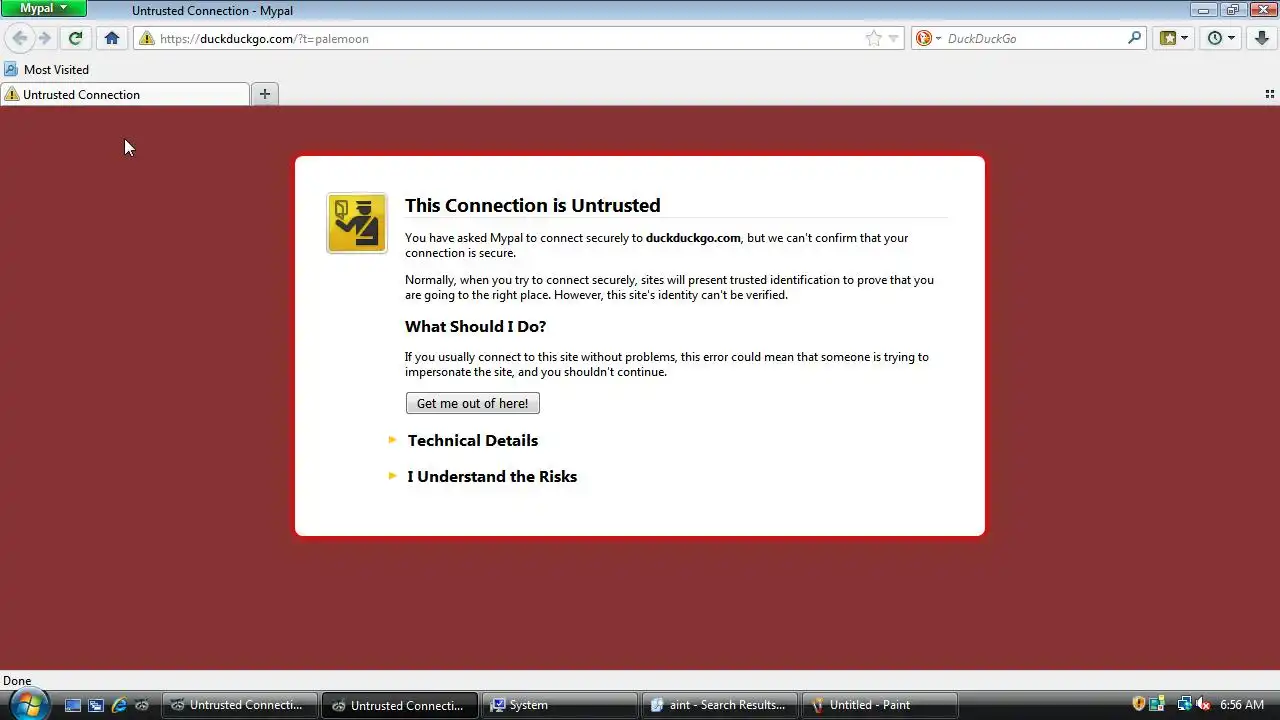
Task: Click Show Desktop in Quick Launch
Action: pos(72,705)
